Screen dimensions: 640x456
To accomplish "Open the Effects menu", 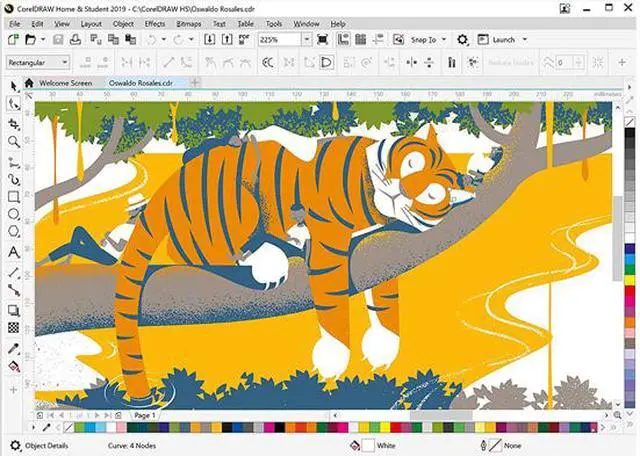I will coord(155,24).
